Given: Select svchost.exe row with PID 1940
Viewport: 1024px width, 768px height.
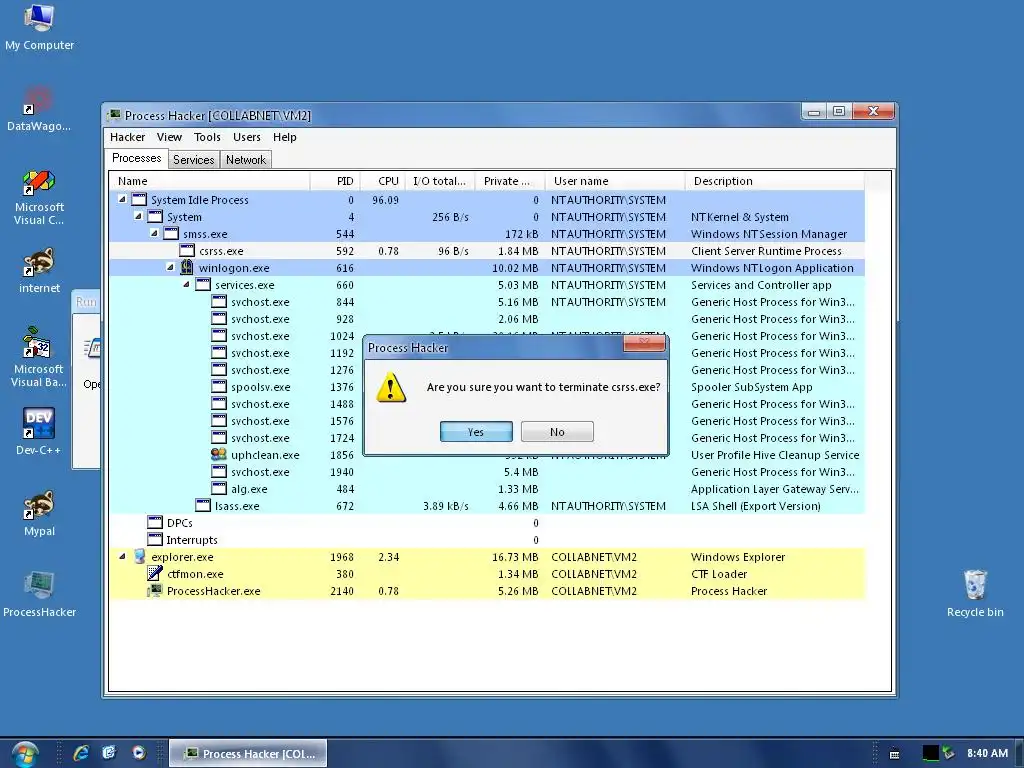Looking at the screenshot, I should (x=487, y=472).
